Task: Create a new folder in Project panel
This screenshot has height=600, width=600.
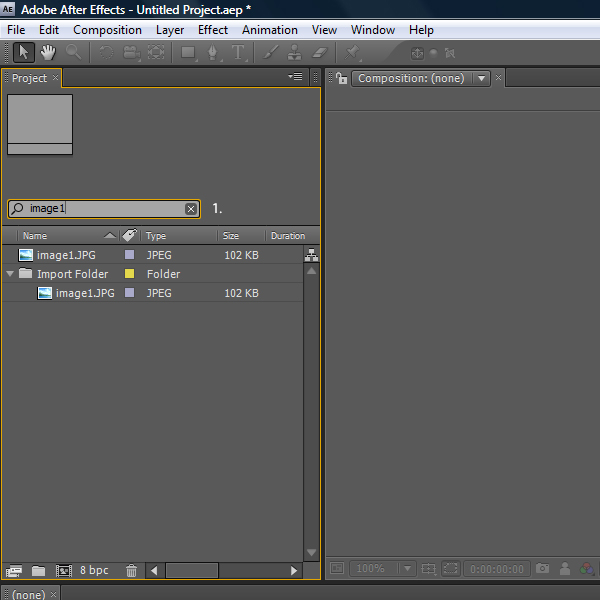Action: tap(38, 571)
